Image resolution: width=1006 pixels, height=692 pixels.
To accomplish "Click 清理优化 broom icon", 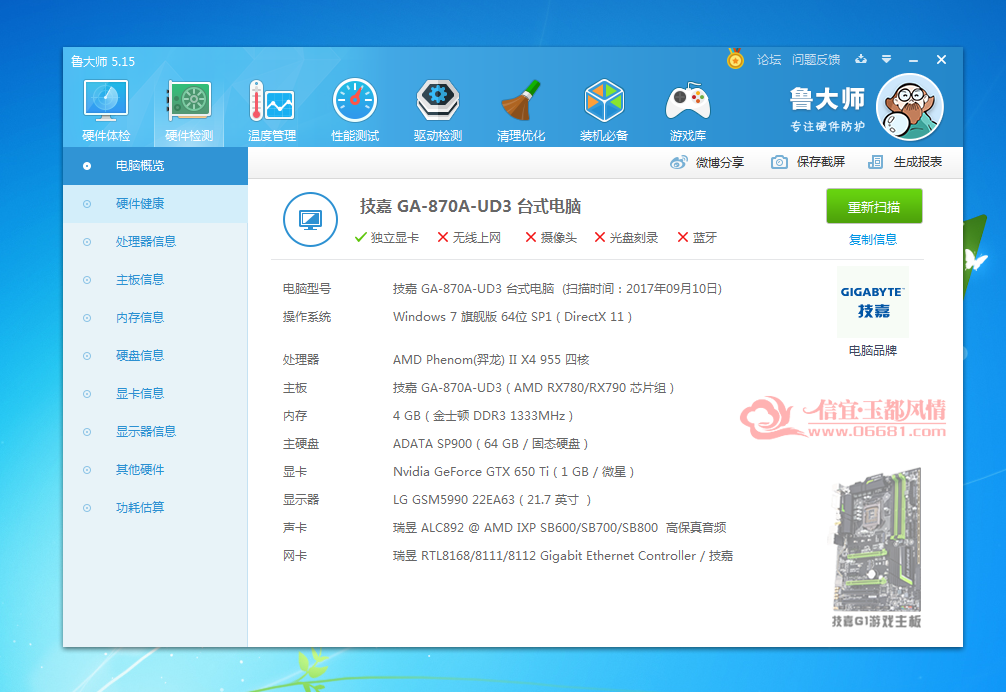I will point(520,110).
